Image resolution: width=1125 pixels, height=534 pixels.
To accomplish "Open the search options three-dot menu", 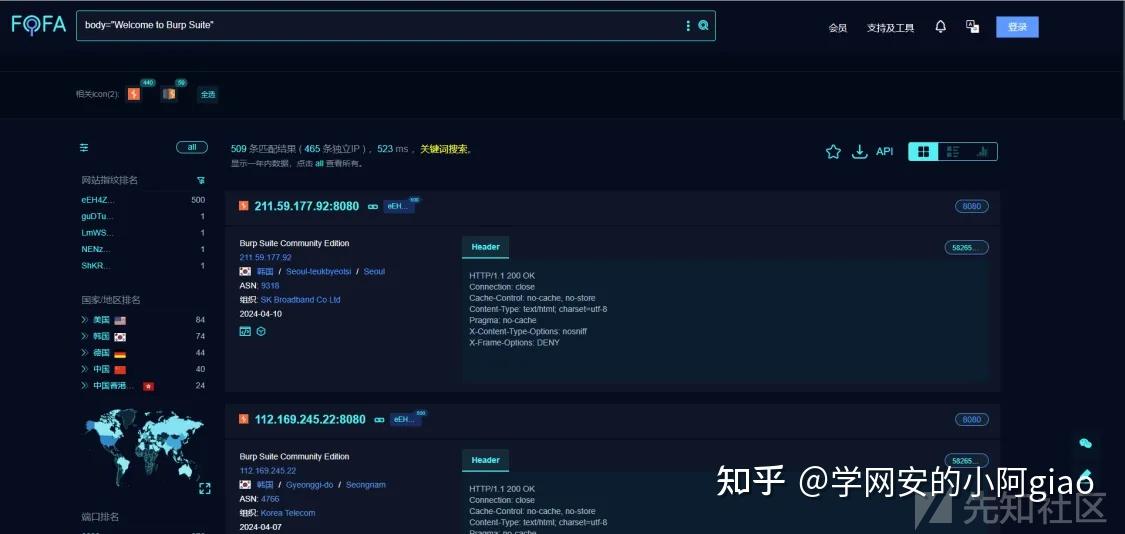I will pos(688,25).
